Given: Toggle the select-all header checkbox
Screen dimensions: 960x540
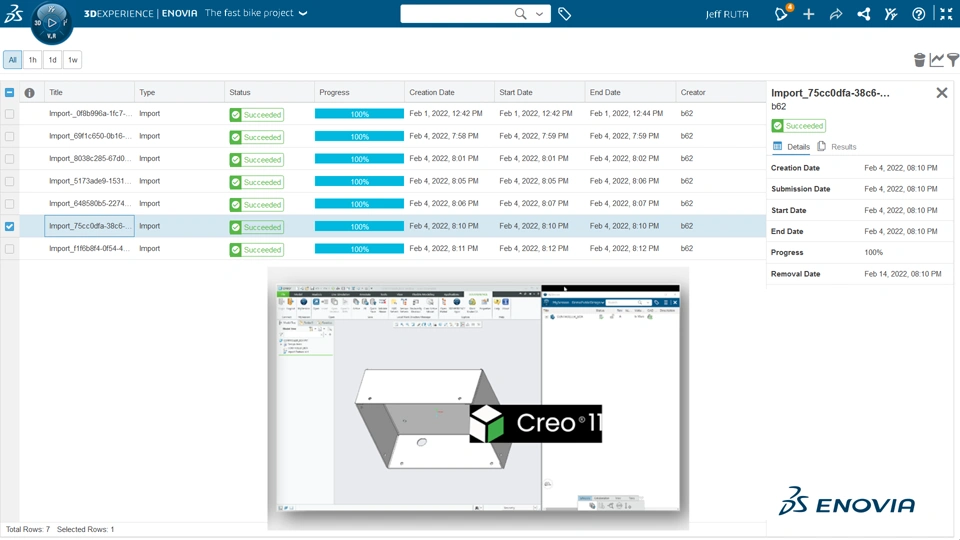Looking at the screenshot, I should [x=9, y=92].
